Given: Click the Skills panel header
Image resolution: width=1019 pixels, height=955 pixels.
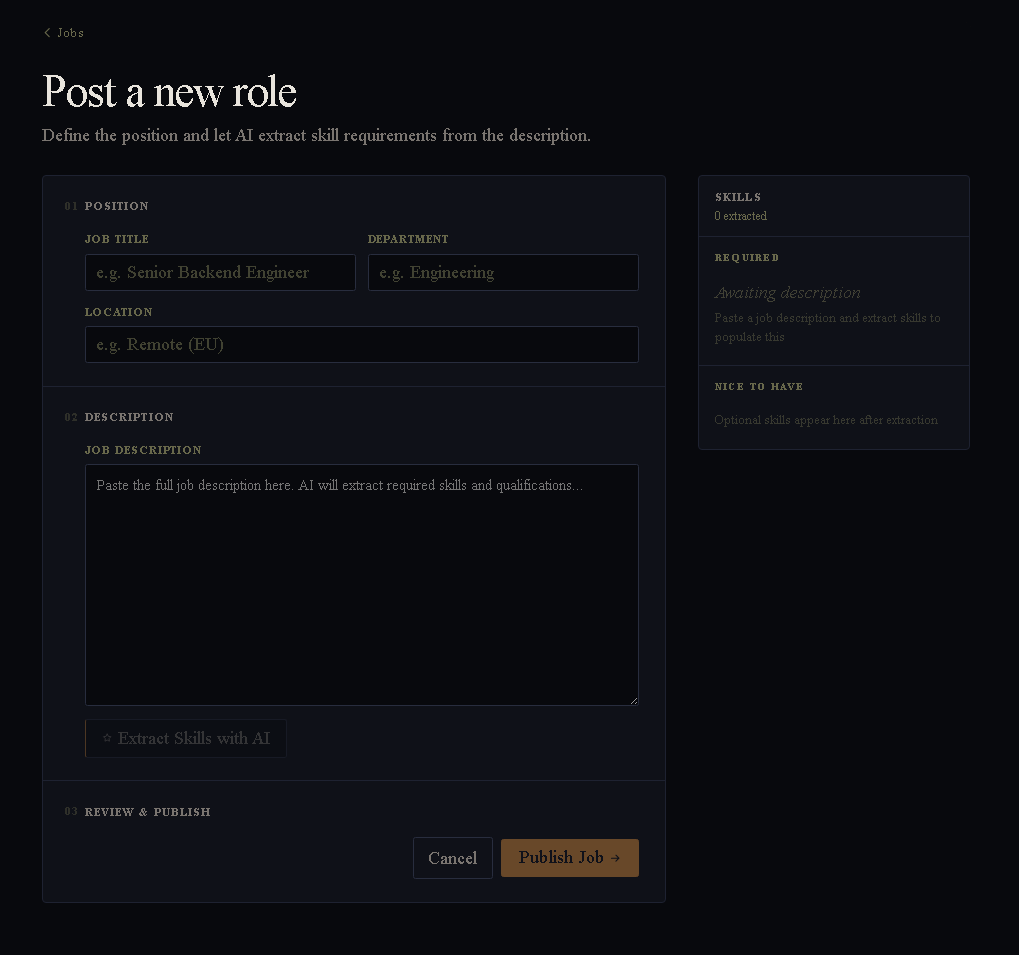Looking at the screenshot, I should [x=738, y=197].
